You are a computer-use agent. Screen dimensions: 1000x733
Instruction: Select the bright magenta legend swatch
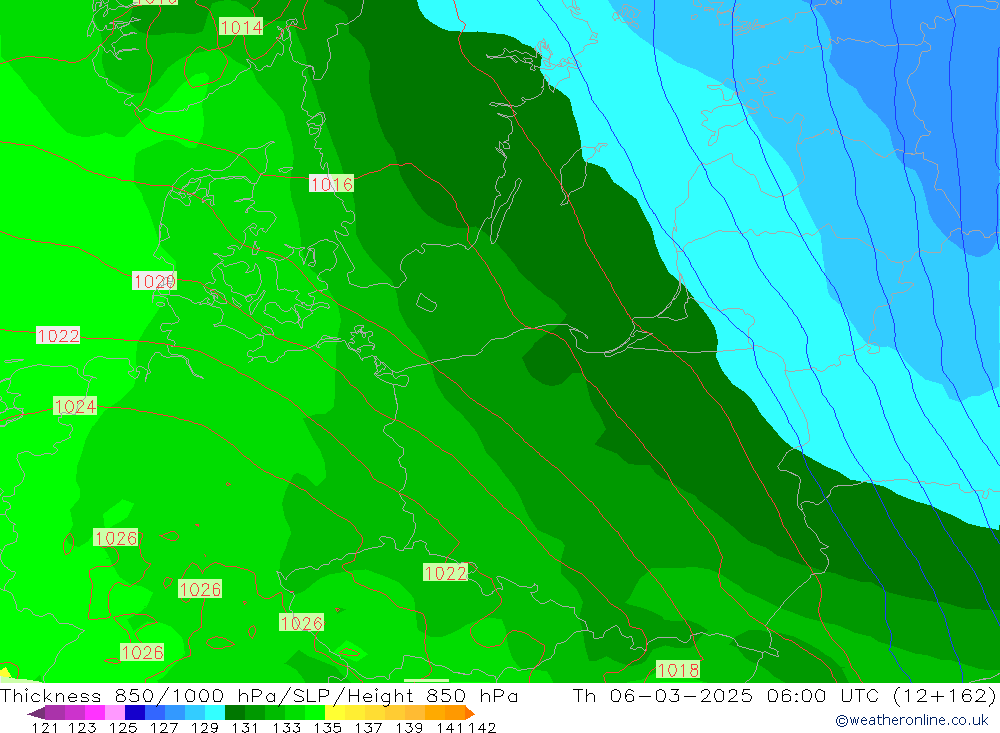(94, 713)
